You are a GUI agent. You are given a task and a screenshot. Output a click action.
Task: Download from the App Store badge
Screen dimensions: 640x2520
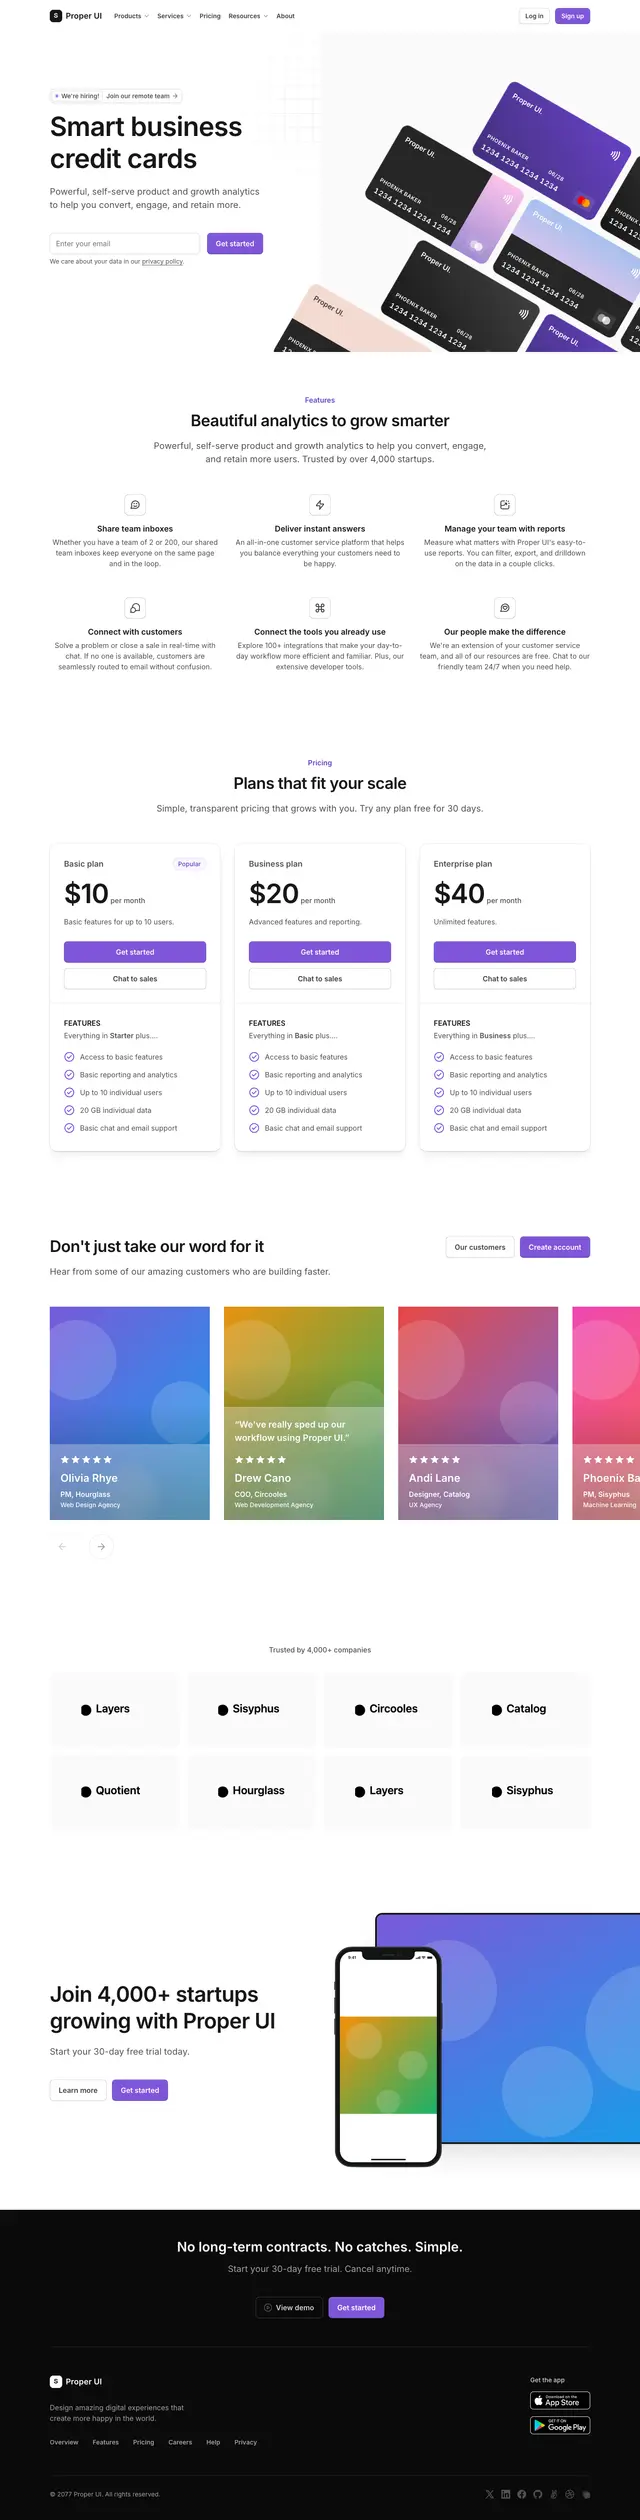[x=560, y=2401]
